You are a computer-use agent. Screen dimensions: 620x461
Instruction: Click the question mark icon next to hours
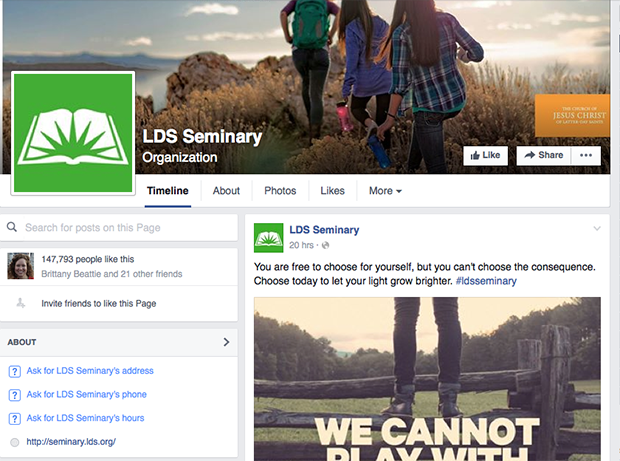click(x=15, y=419)
